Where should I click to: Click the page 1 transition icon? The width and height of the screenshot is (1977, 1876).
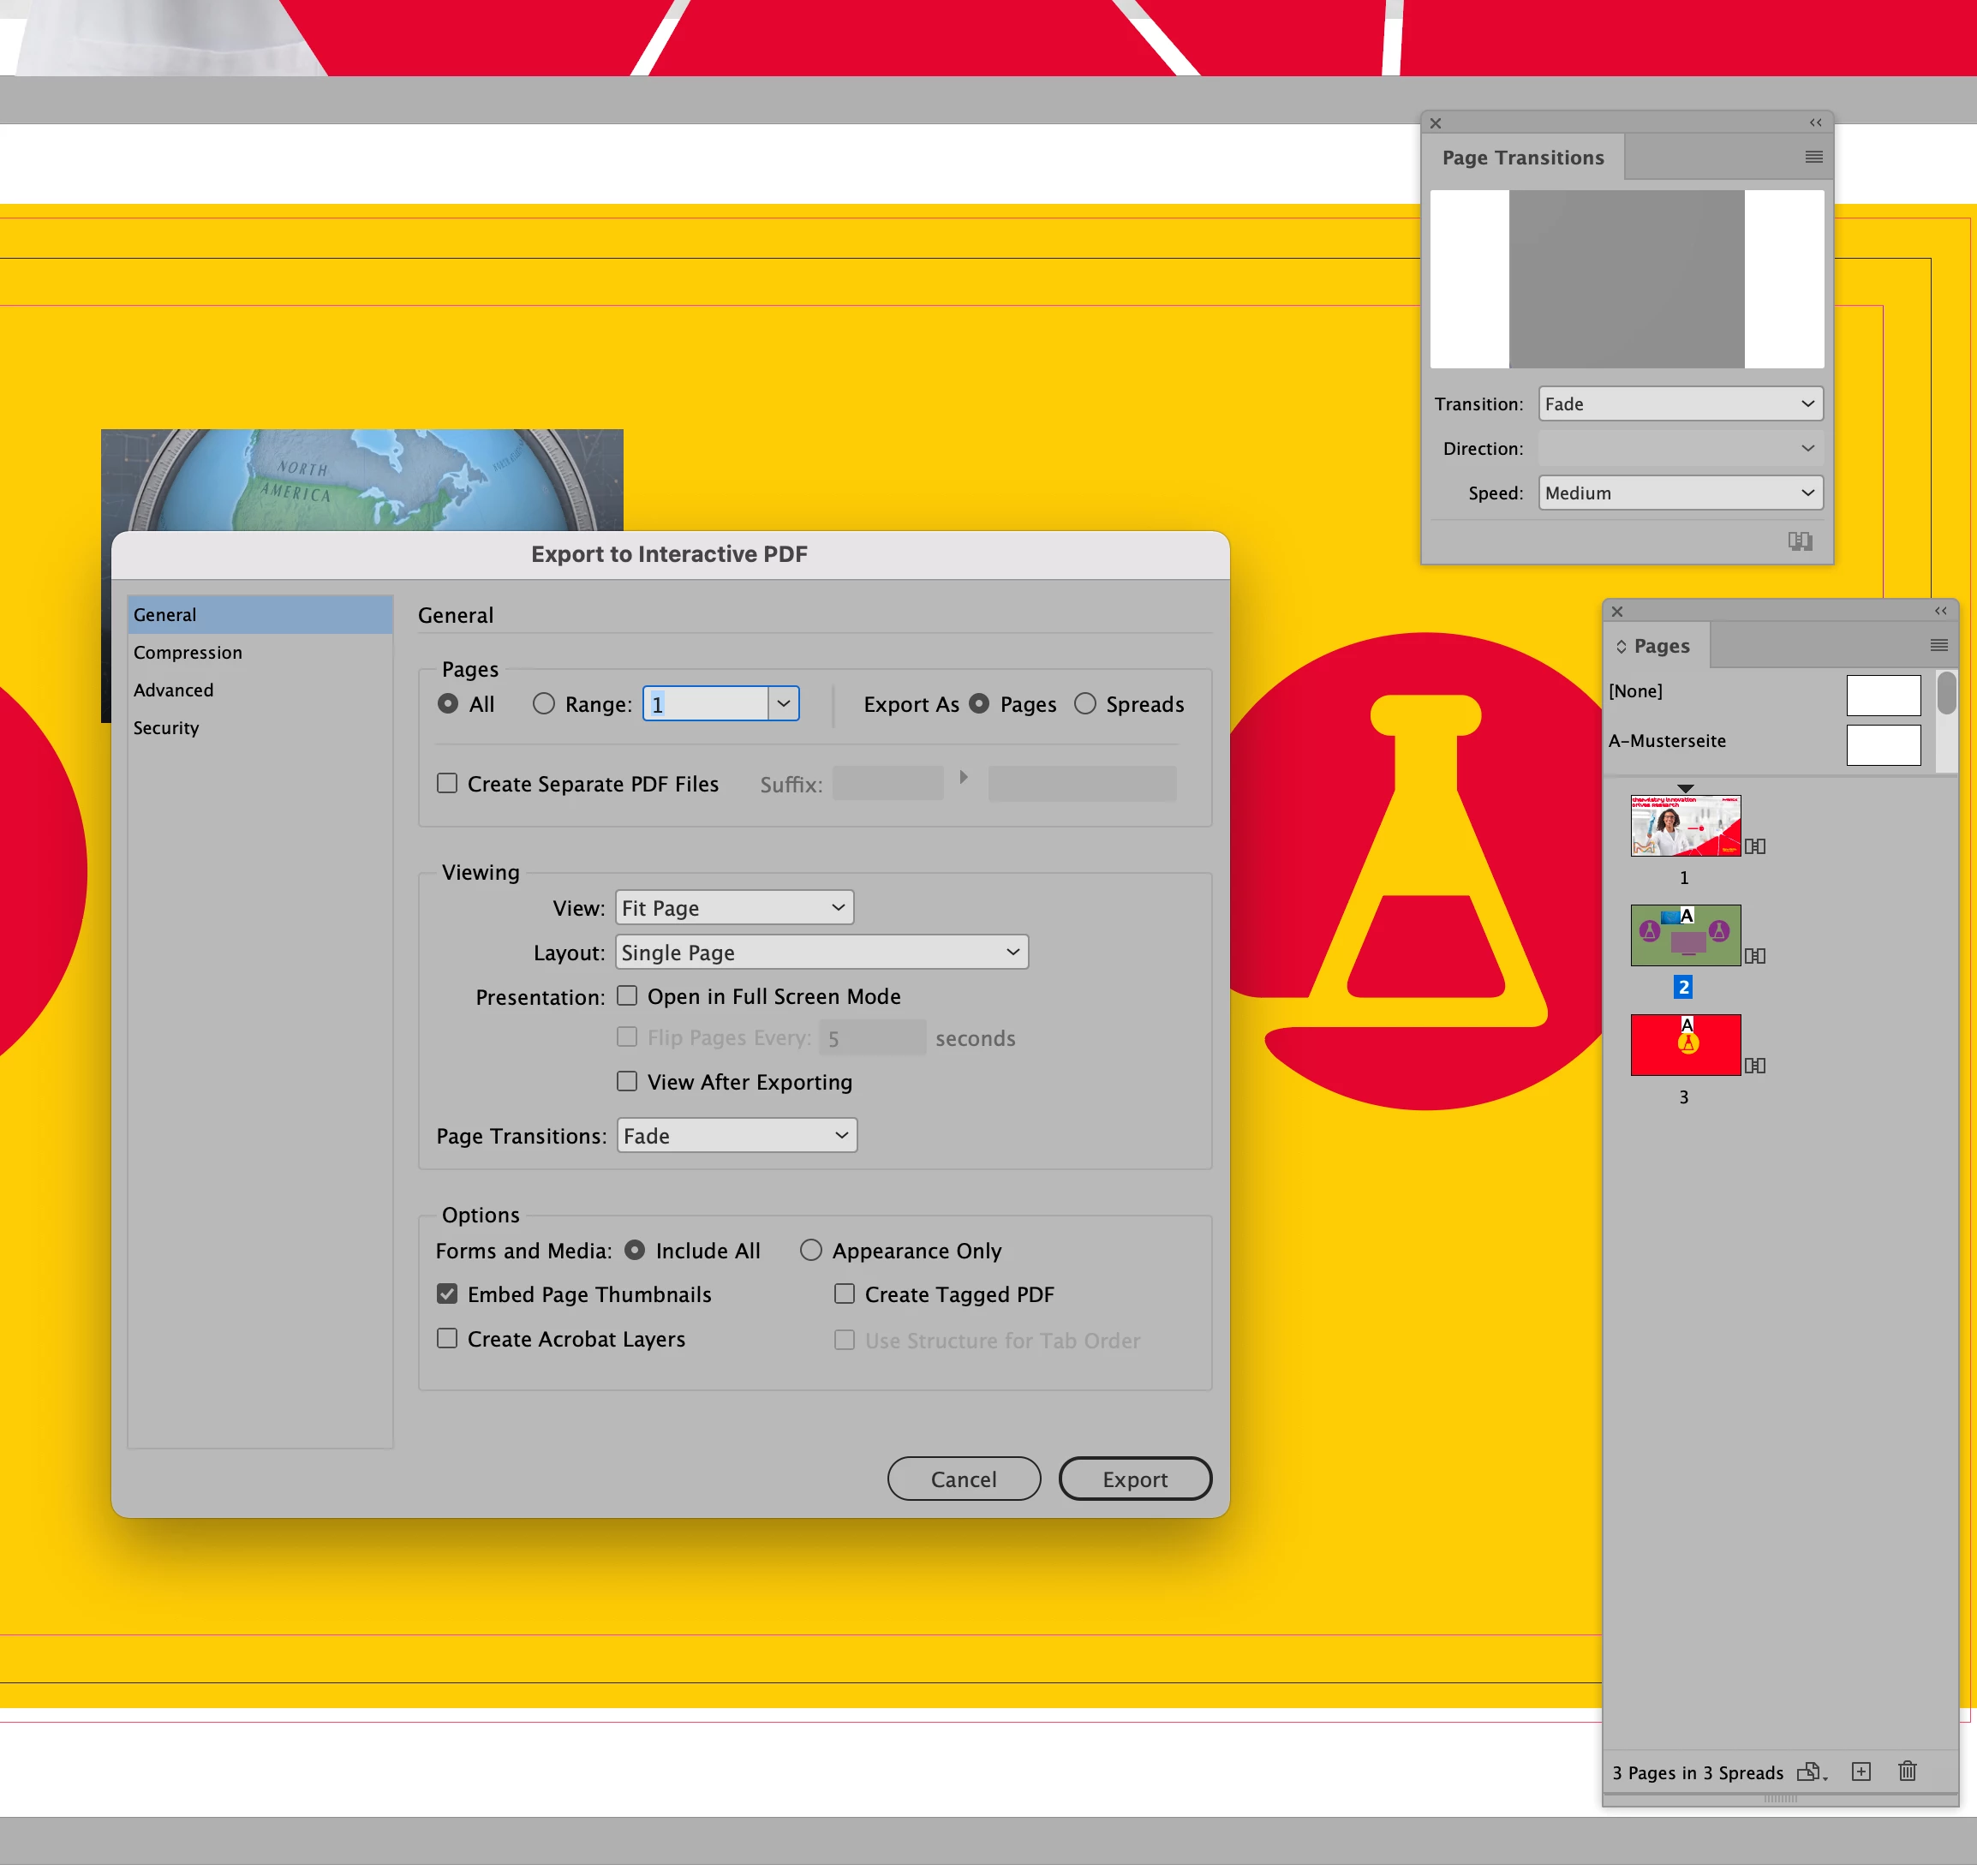[x=1755, y=847]
